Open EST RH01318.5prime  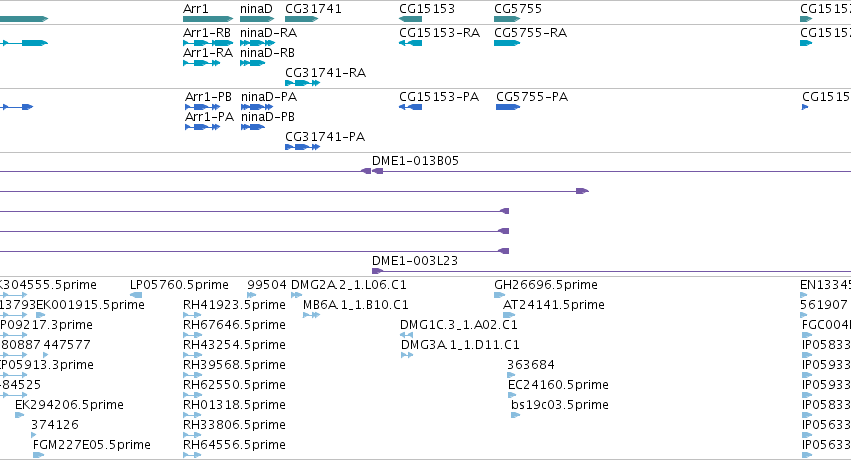[234, 405]
